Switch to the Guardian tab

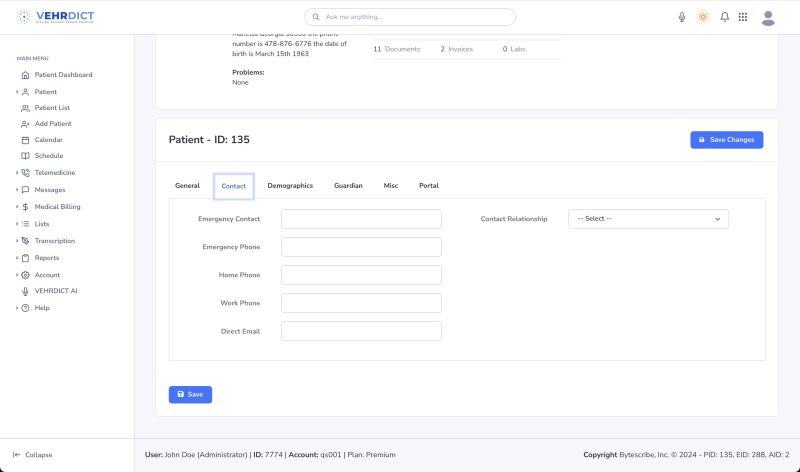[x=348, y=186]
